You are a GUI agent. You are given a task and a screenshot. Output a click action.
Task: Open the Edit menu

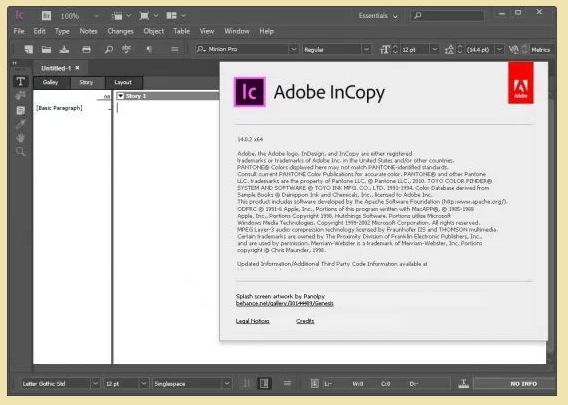click(39, 31)
